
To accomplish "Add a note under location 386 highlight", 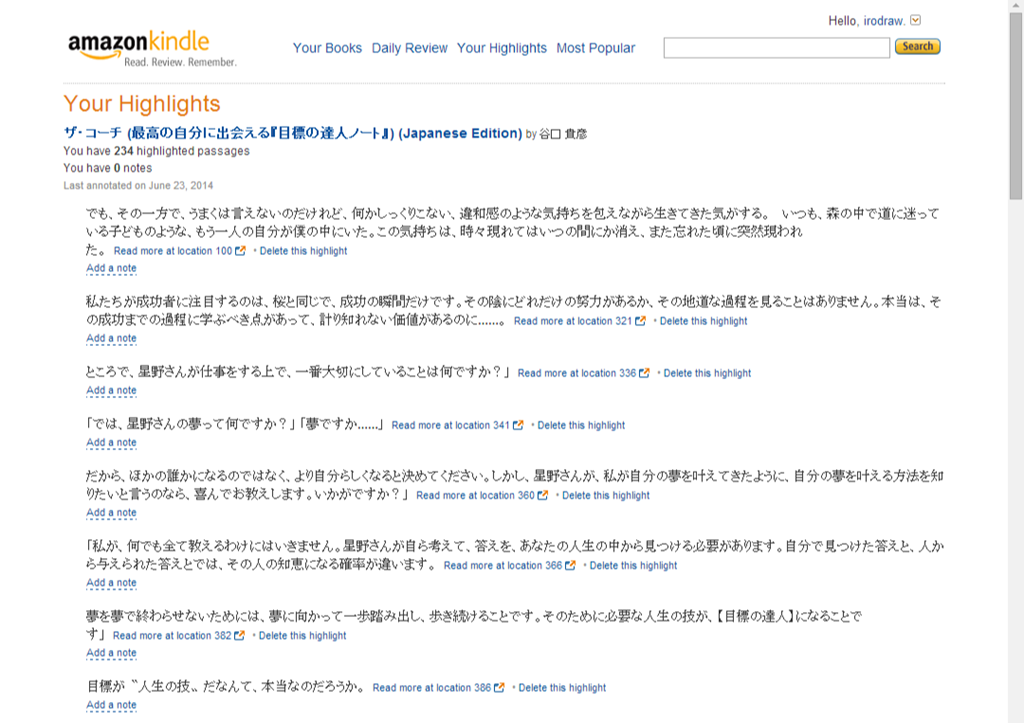I will pyautogui.click(x=112, y=705).
